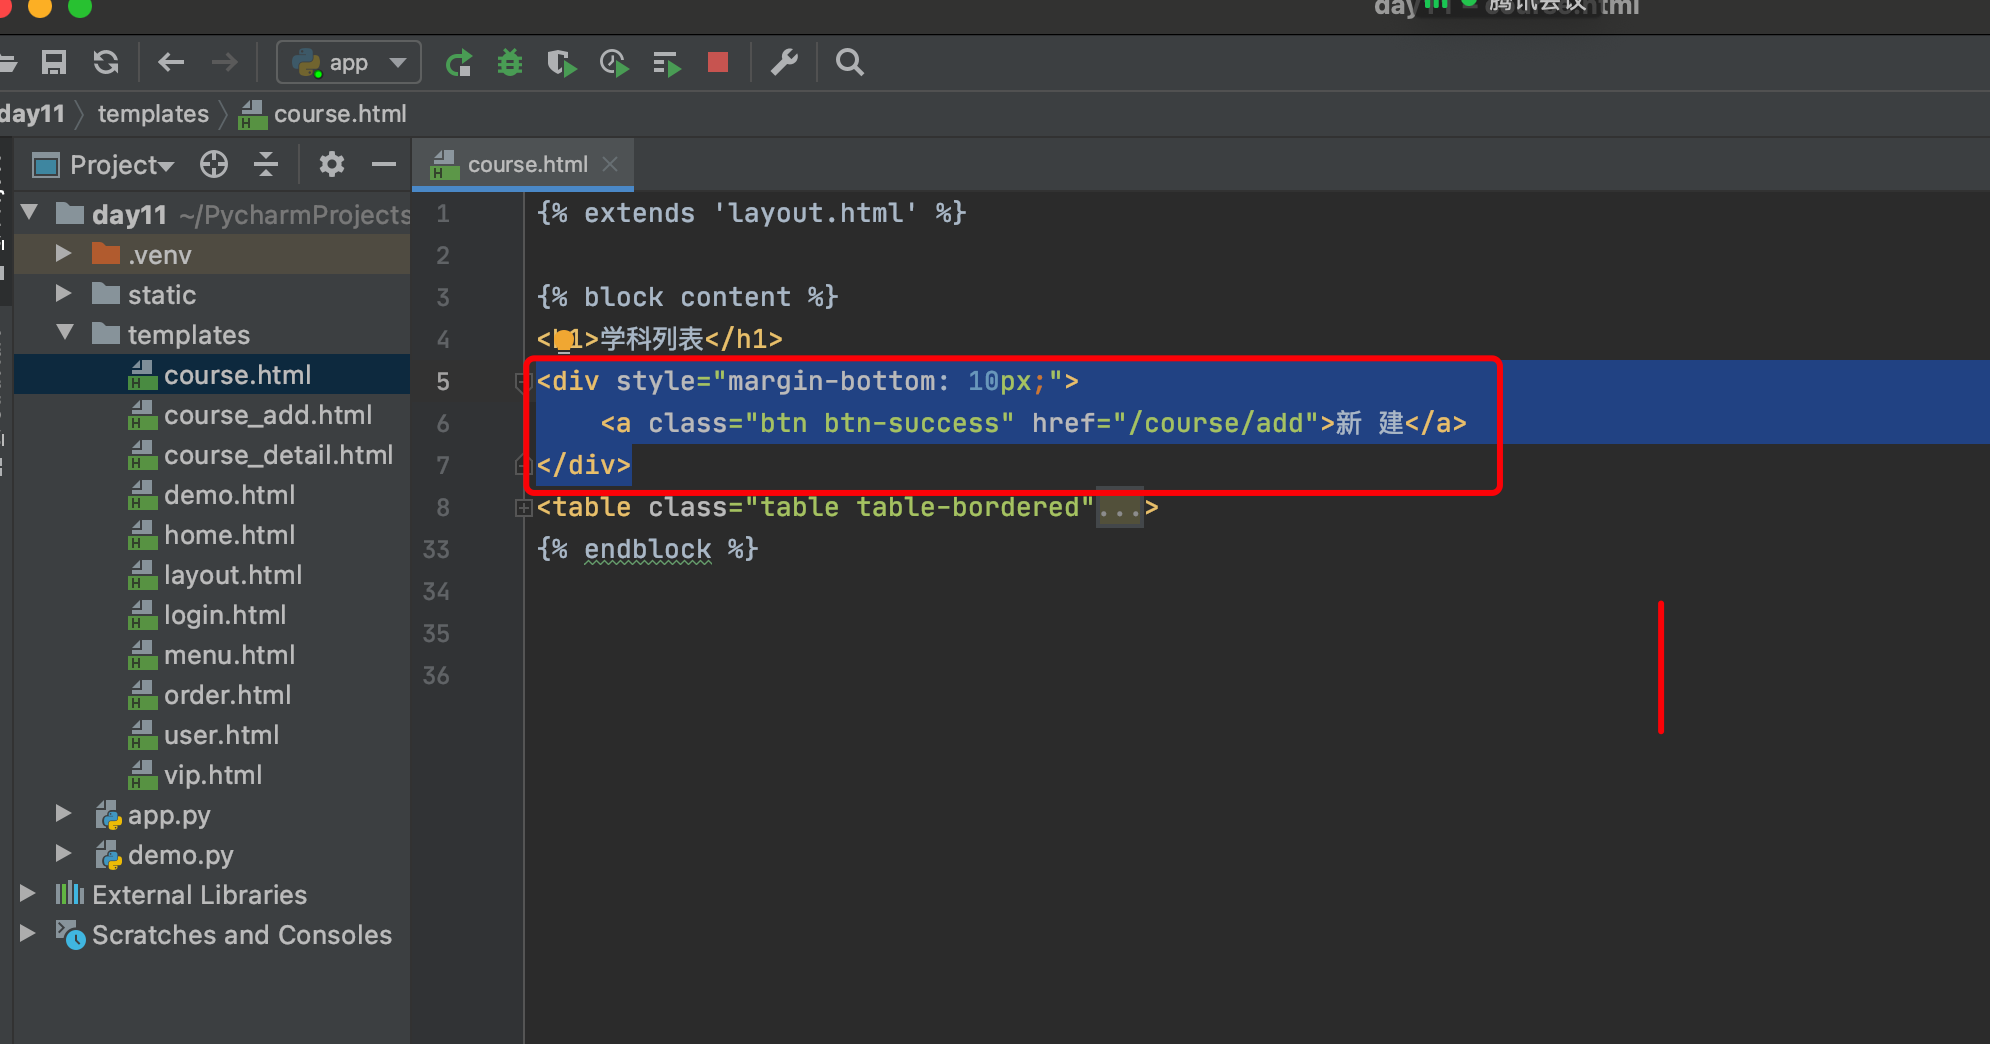1990x1044 pixels.
Task: Open login.html in project tree
Action: click(x=225, y=615)
